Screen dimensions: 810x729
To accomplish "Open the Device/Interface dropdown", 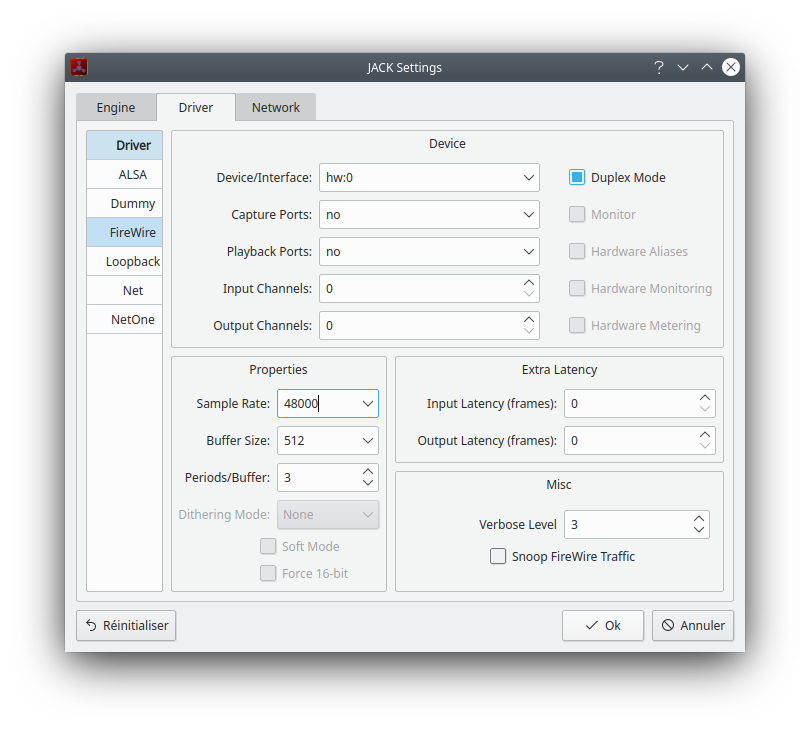I will click(x=429, y=178).
